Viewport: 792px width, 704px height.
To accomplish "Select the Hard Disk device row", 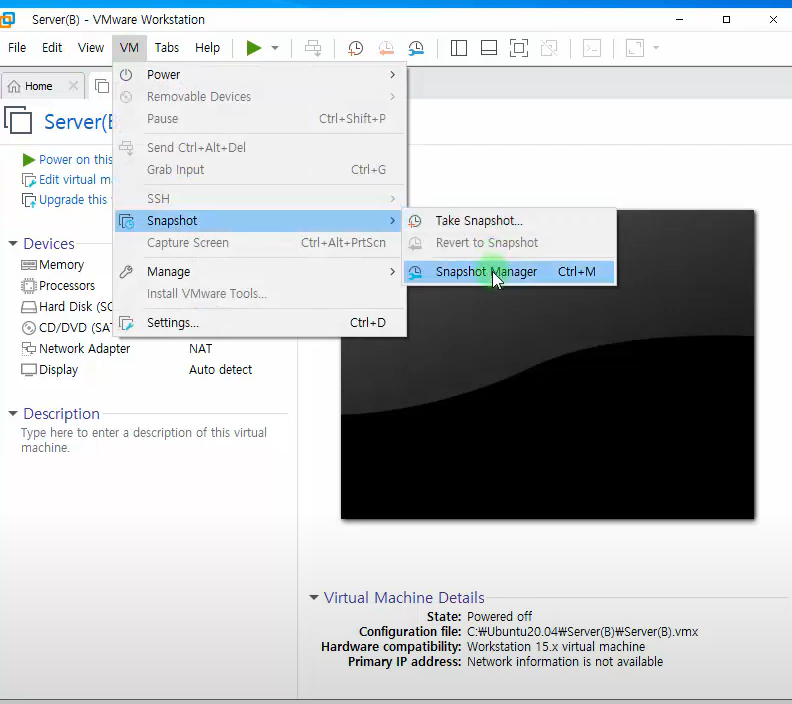I will (66, 307).
